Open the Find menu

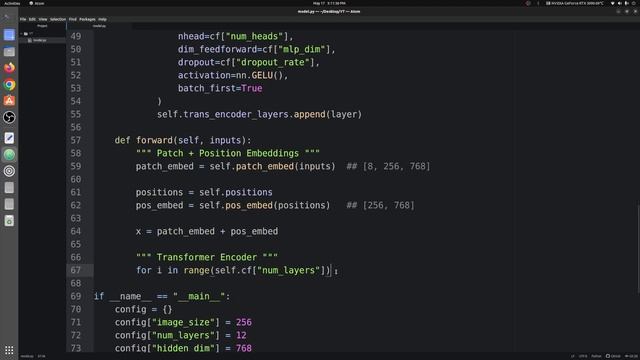pyautogui.click(x=73, y=19)
